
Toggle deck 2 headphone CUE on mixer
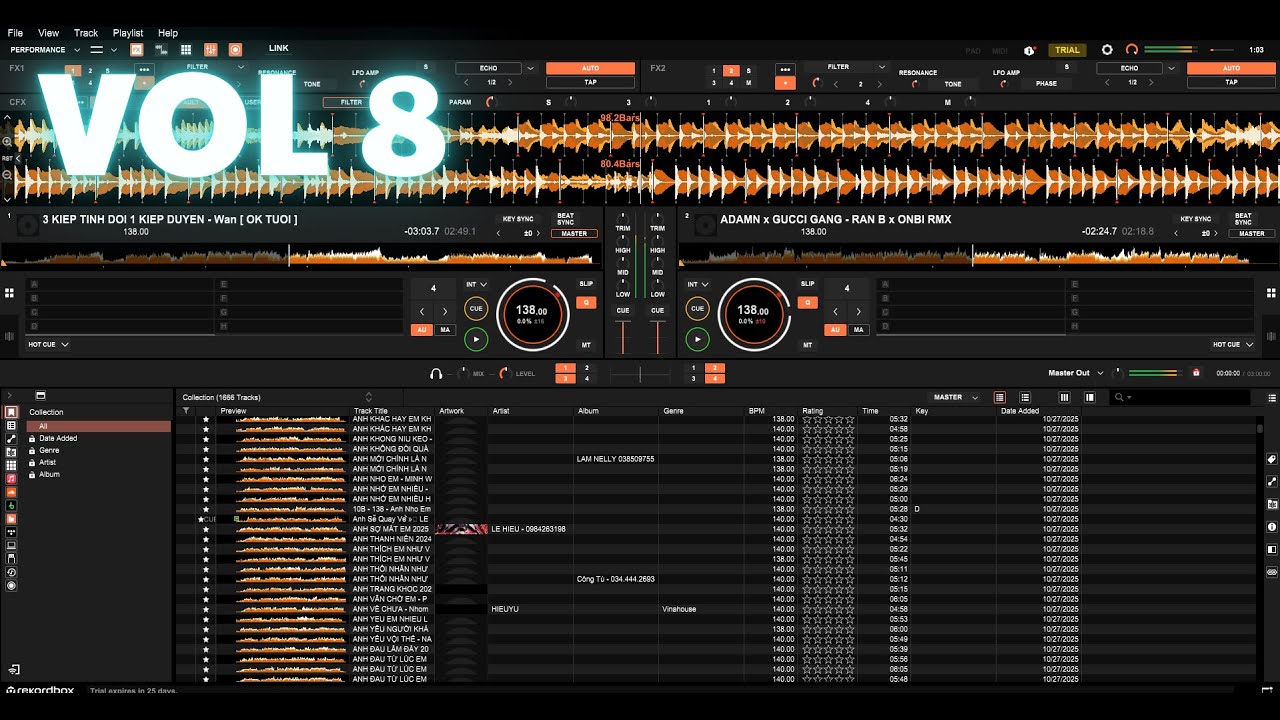pyautogui.click(x=657, y=310)
